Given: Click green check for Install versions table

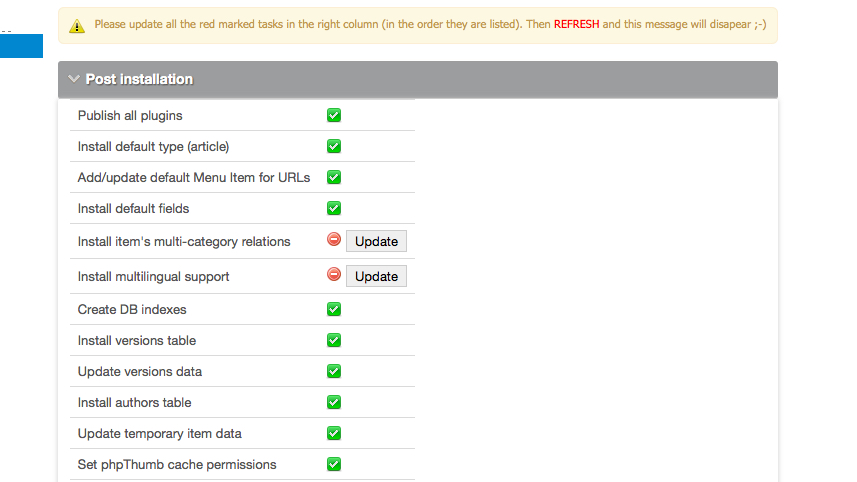Looking at the screenshot, I should [x=334, y=340].
